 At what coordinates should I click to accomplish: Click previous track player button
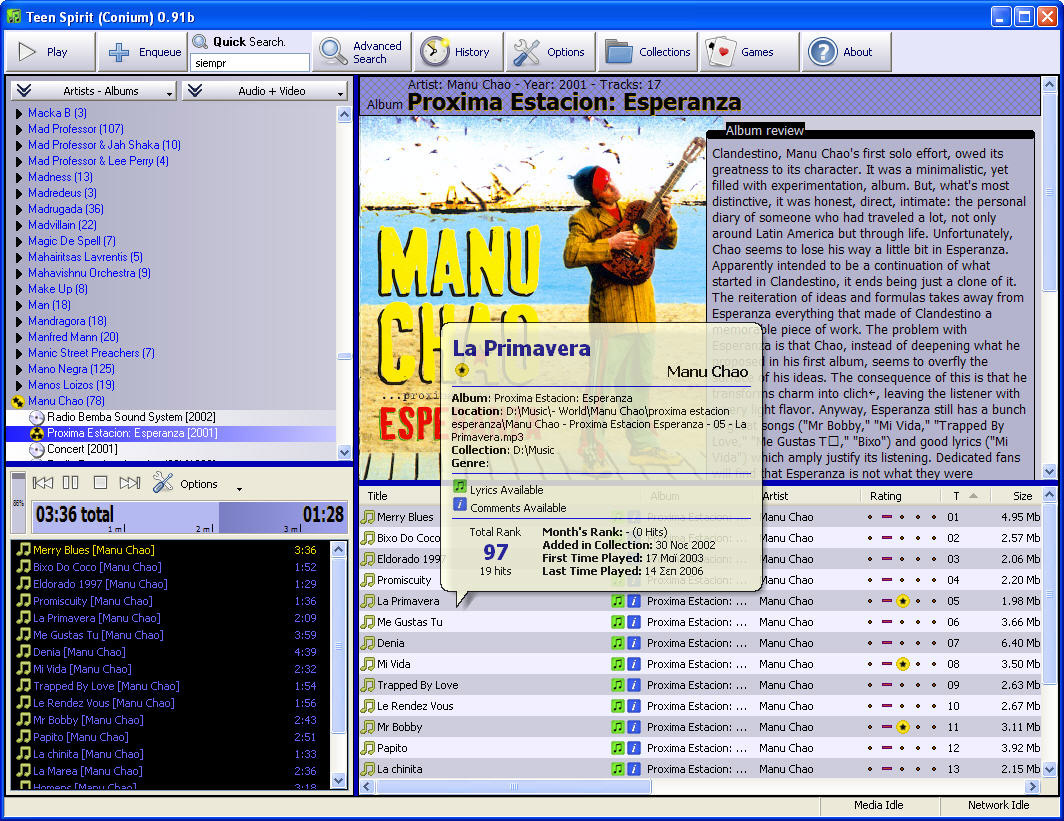[x=43, y=483]
